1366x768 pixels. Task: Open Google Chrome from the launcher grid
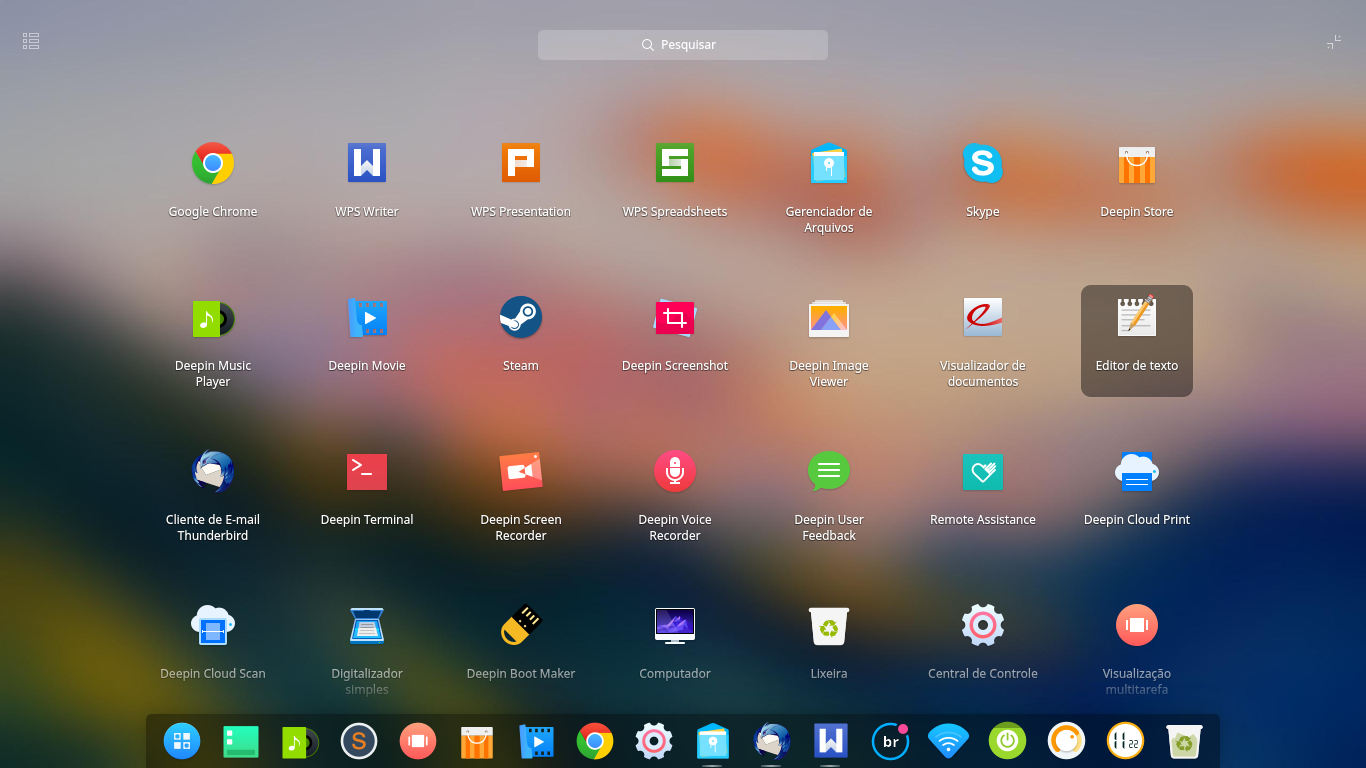(x=213, y=163)
